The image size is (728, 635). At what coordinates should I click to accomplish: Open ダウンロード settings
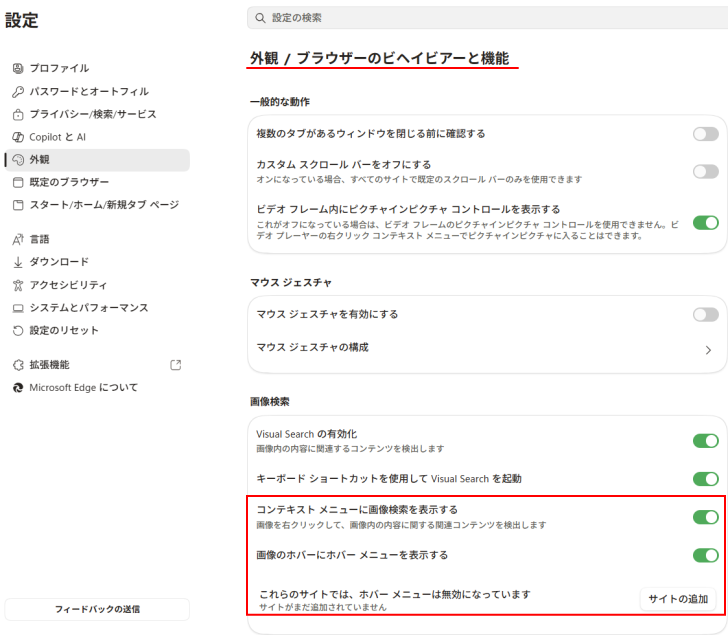(x=97, y=262)
